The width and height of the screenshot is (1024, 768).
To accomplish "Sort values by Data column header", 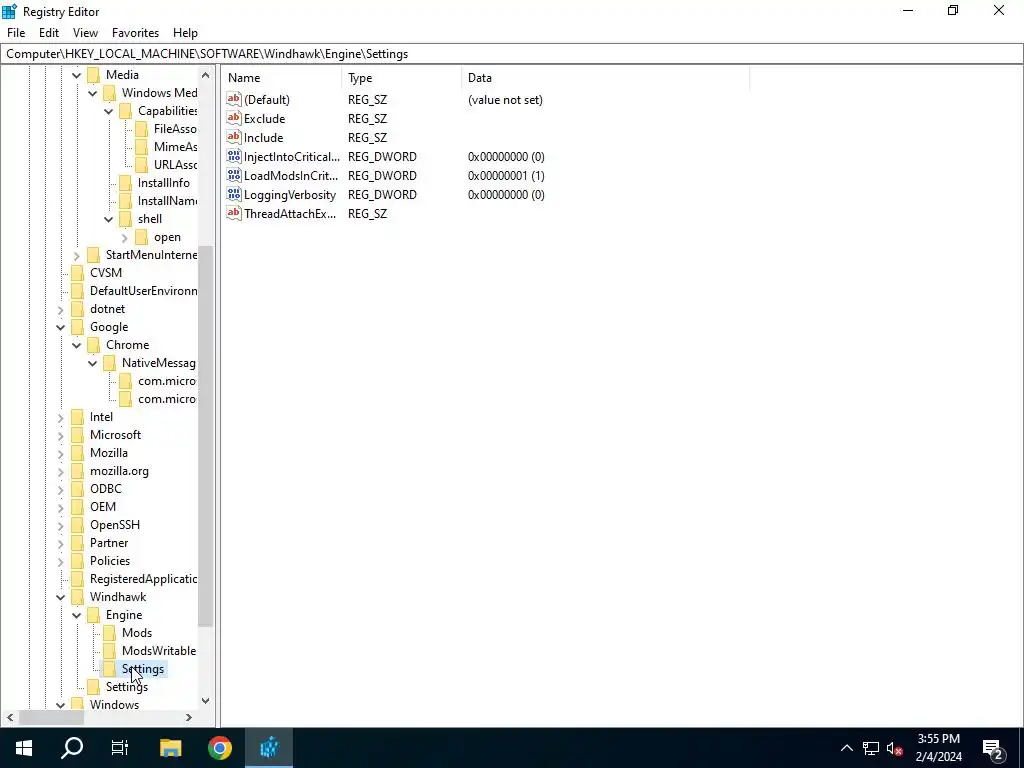I will click(x=605, y=78).
